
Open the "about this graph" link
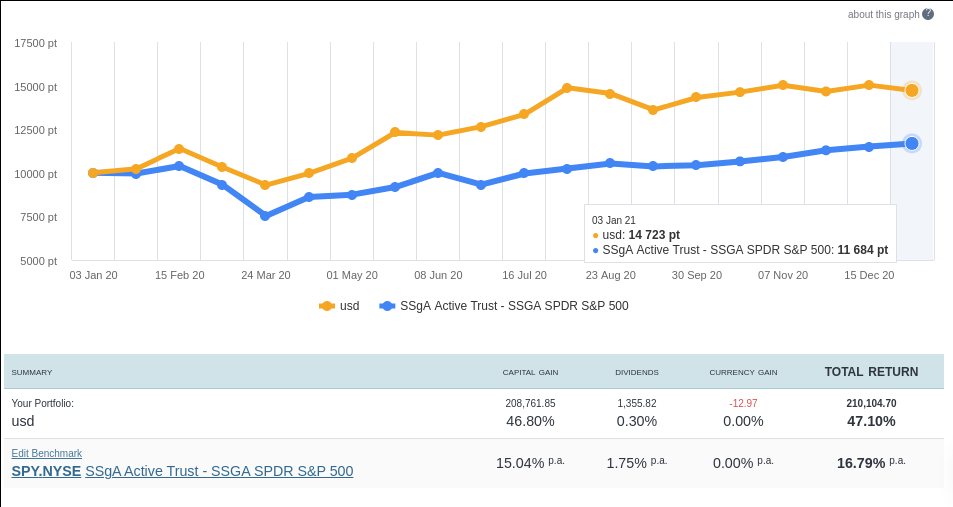pos(883,14)
